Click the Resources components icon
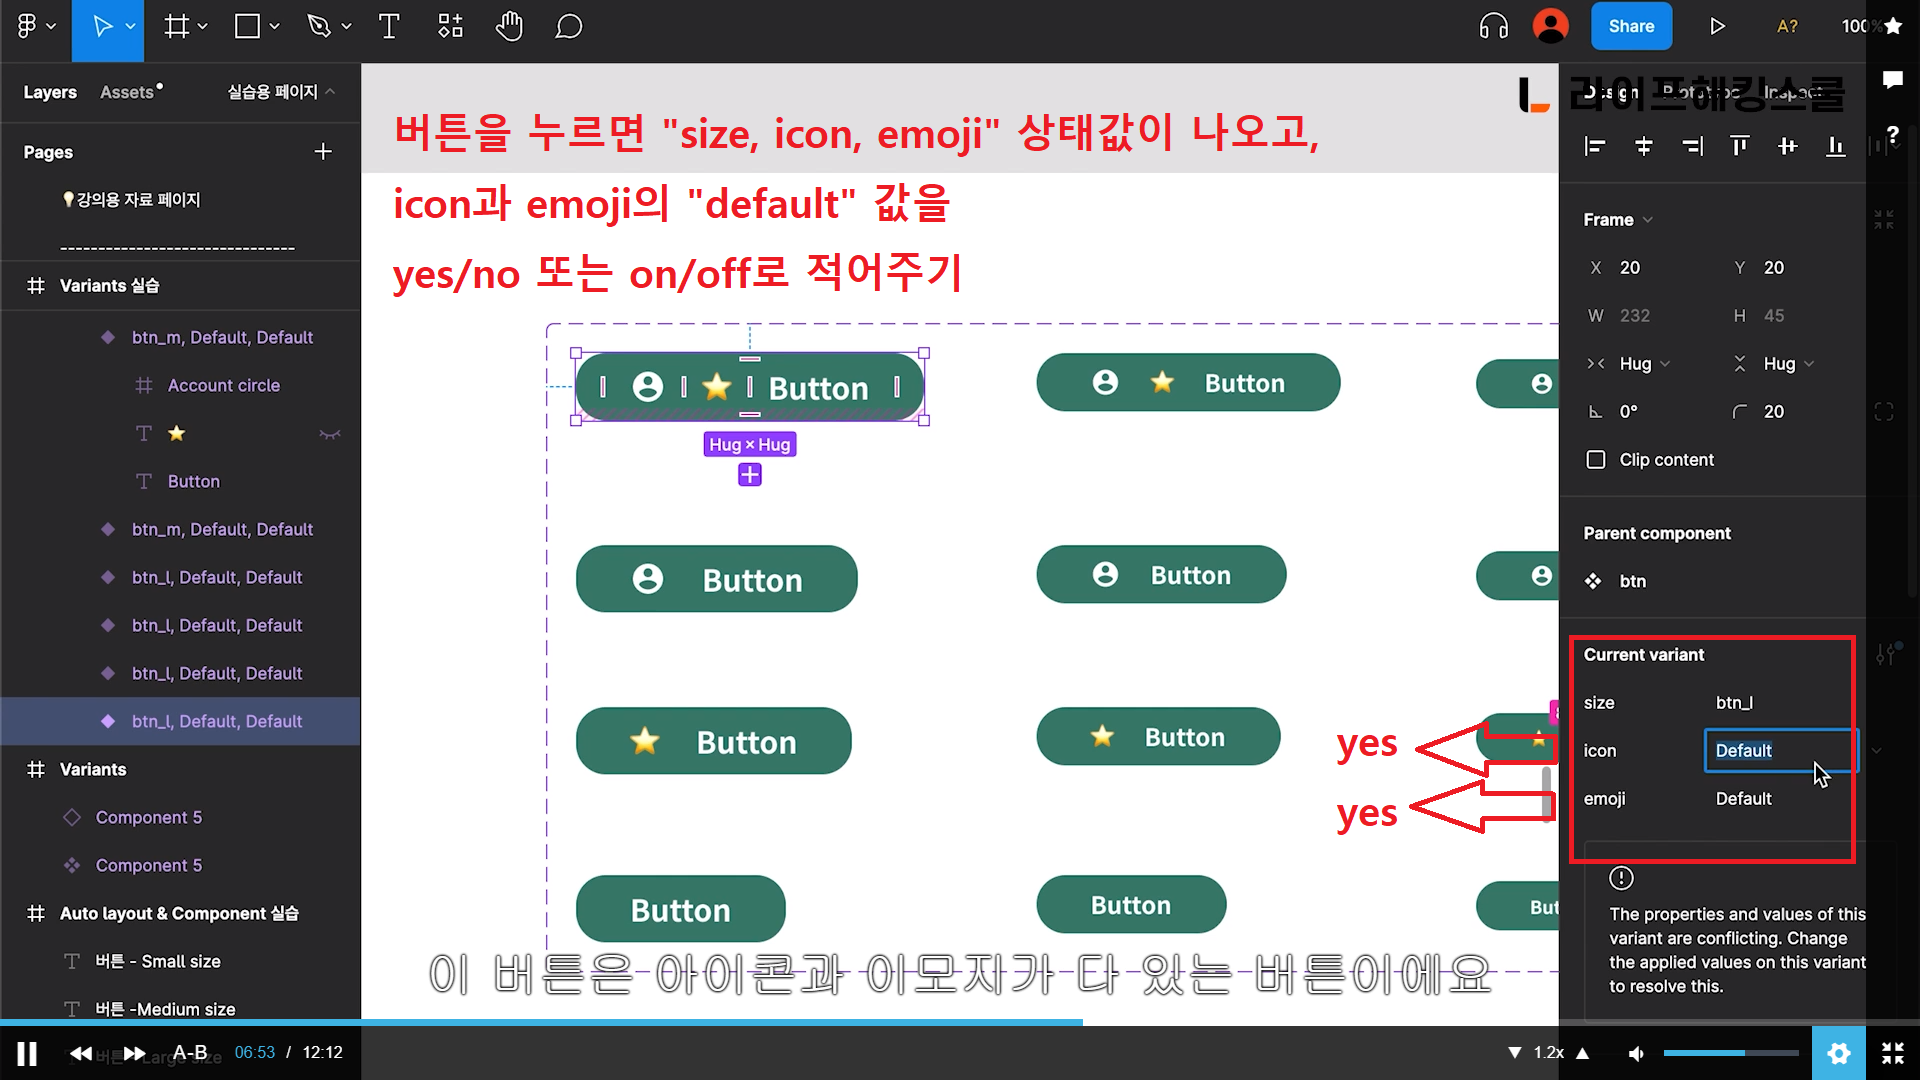This screenshot has height=1080, width=1920. coord(450,27)
